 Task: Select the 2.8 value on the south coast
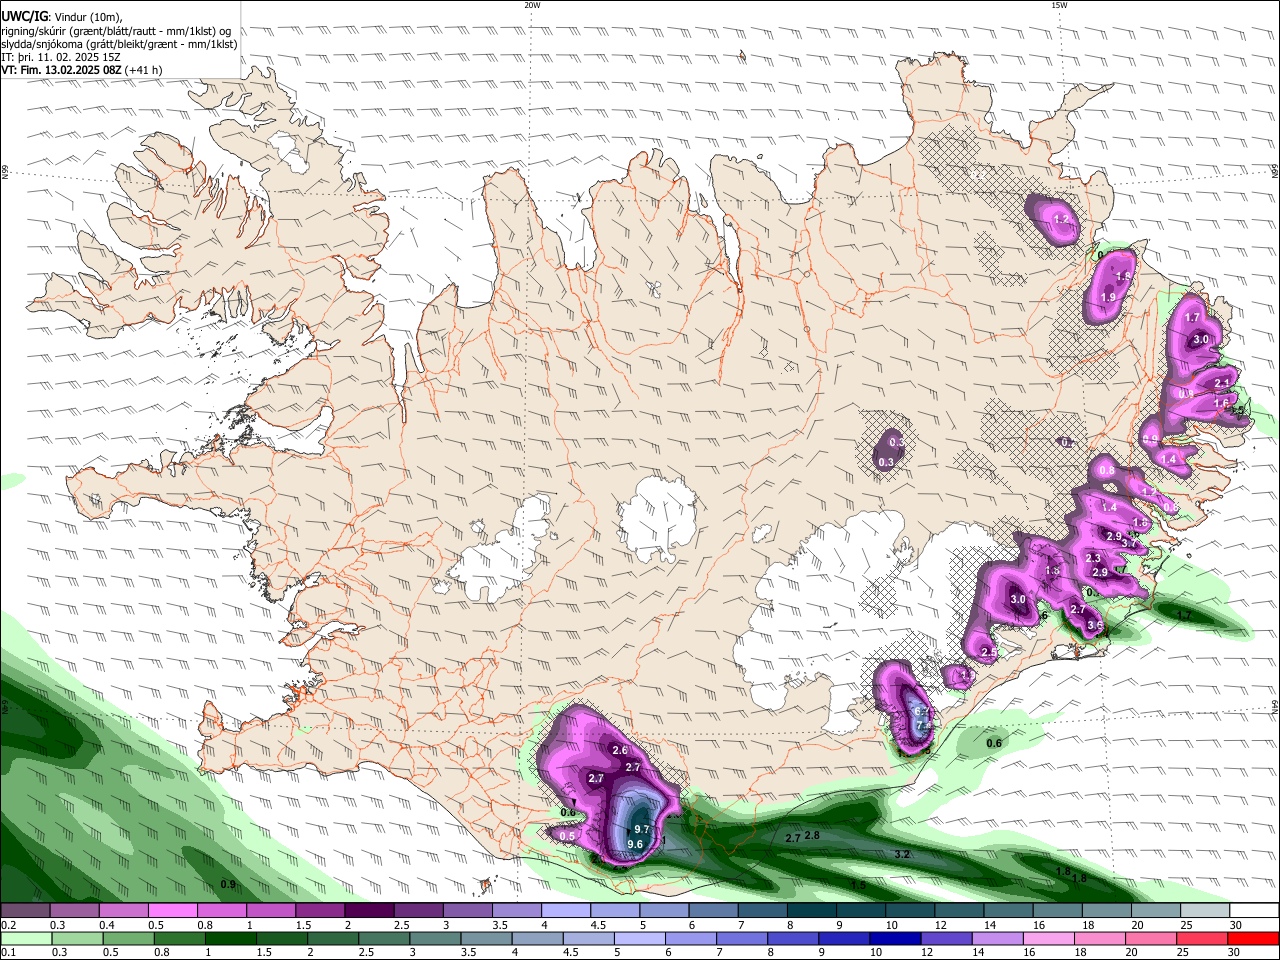(x=812, y=835)
